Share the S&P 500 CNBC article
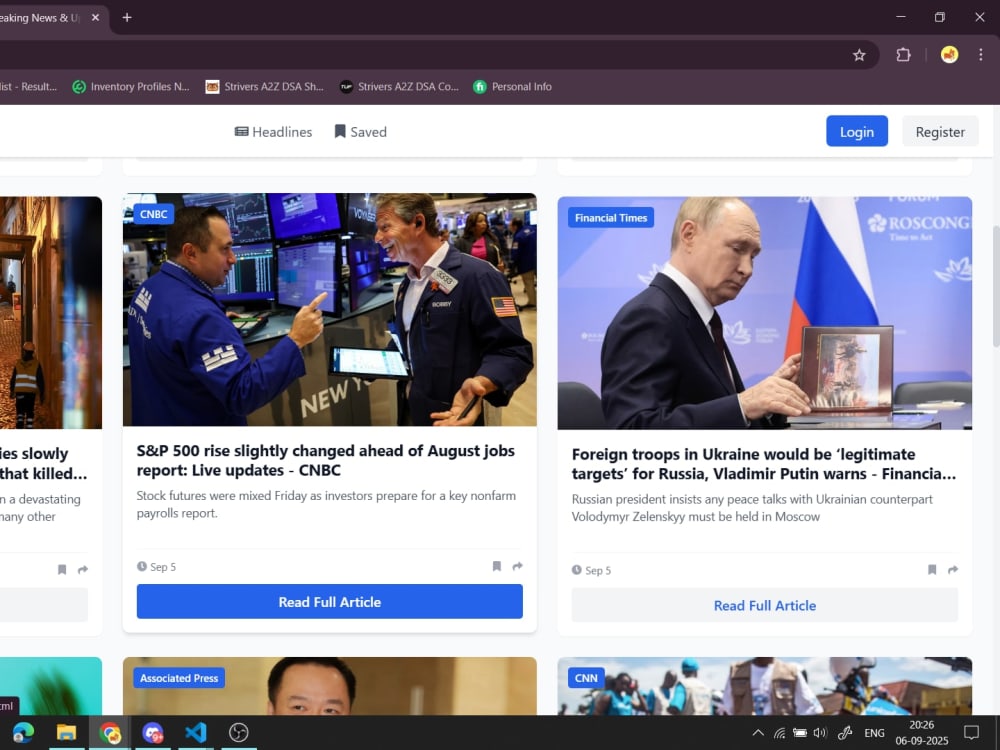 (x=517, y=566)
